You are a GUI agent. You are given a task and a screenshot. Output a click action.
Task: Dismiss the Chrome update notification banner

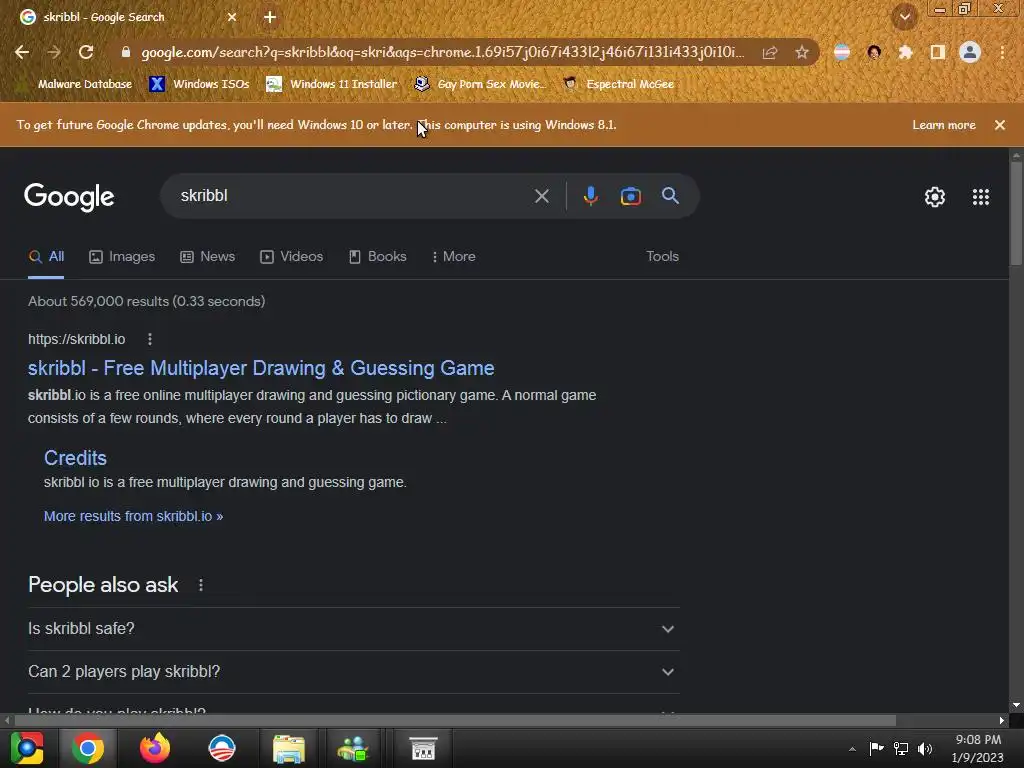1000,125
